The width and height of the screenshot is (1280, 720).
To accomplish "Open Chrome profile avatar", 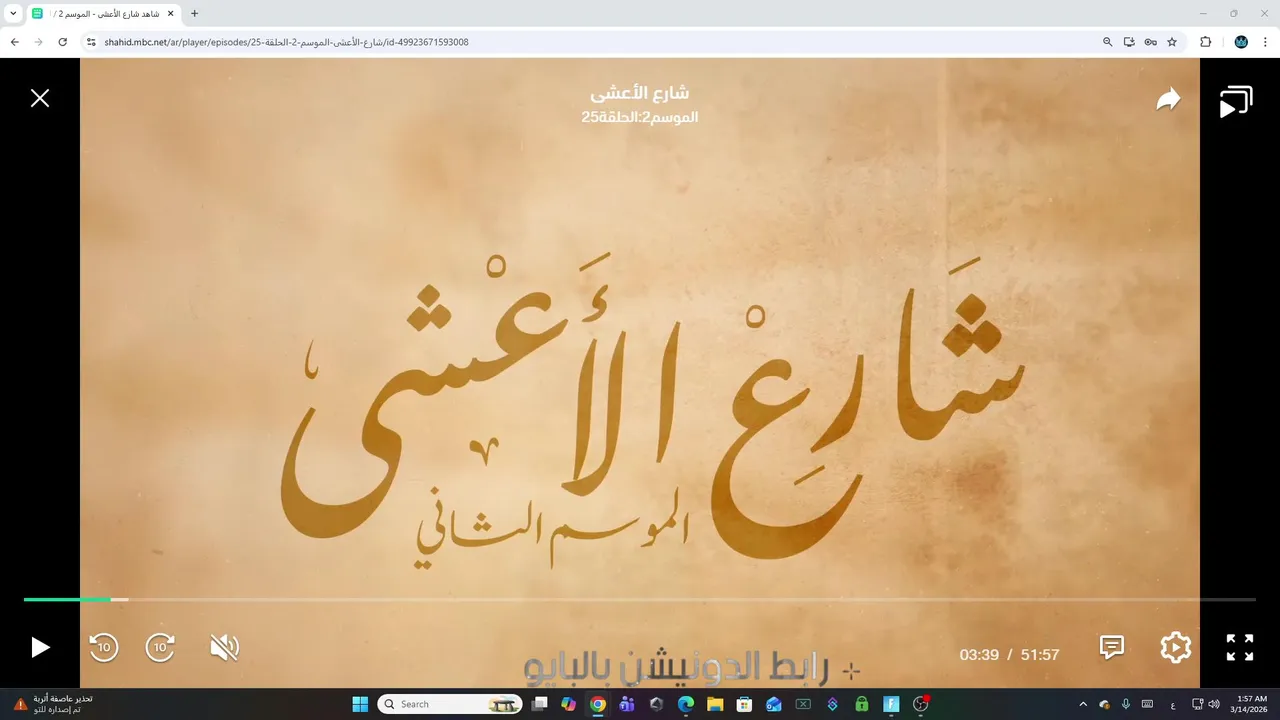I will pyautogui.click(x=1241, y=42).
